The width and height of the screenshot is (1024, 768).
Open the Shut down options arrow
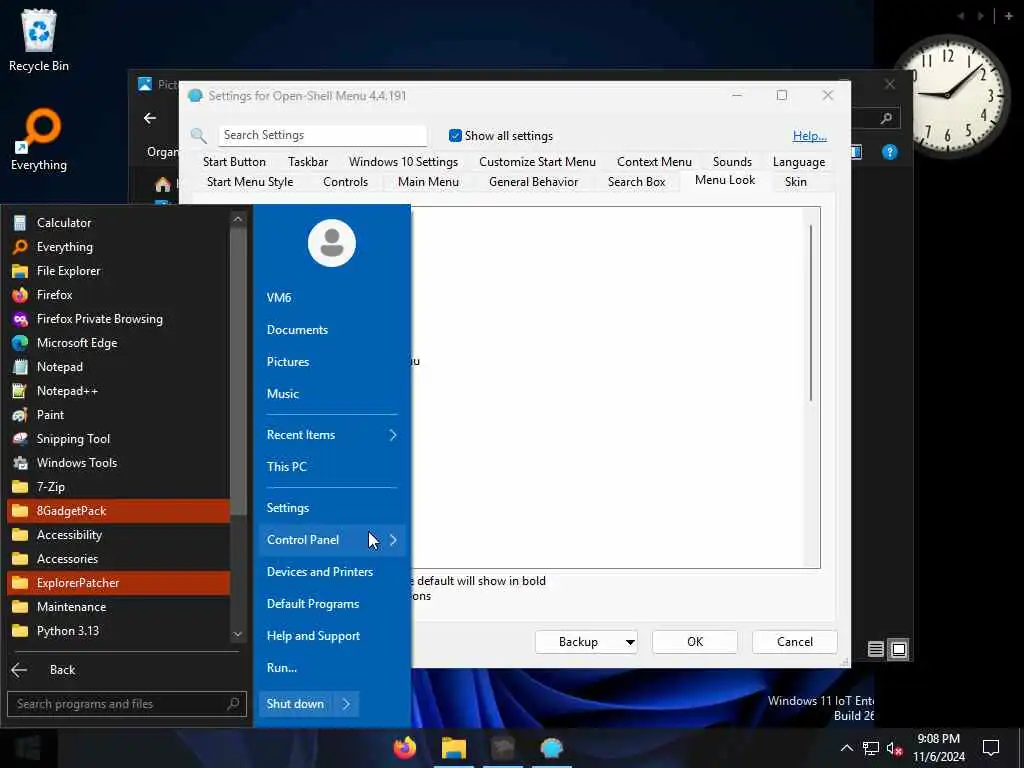pyautogui.click(x=346, y=704)
